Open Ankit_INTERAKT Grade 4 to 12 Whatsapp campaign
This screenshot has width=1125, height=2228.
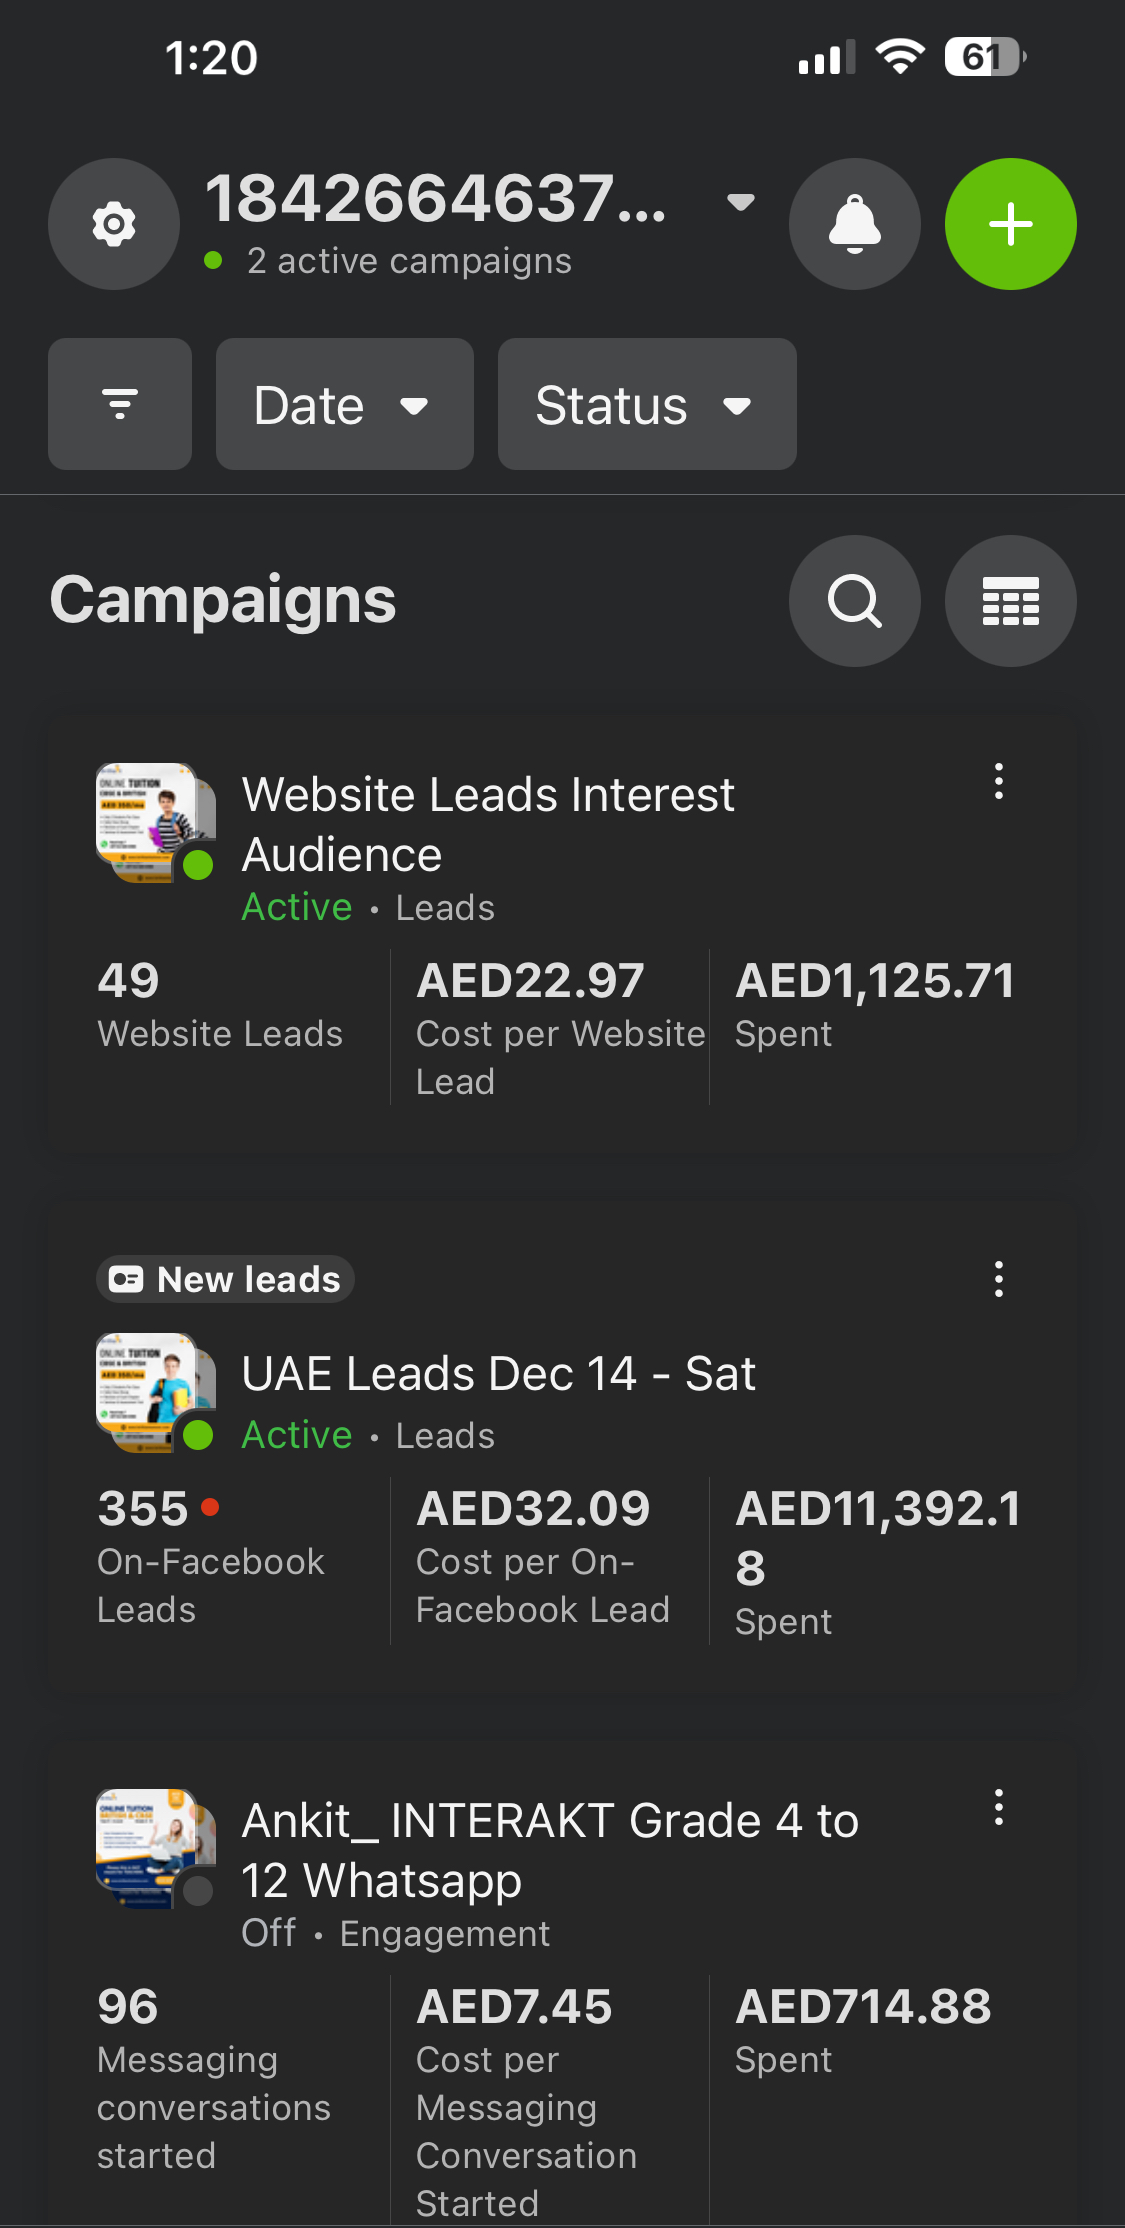(550, 1850)
